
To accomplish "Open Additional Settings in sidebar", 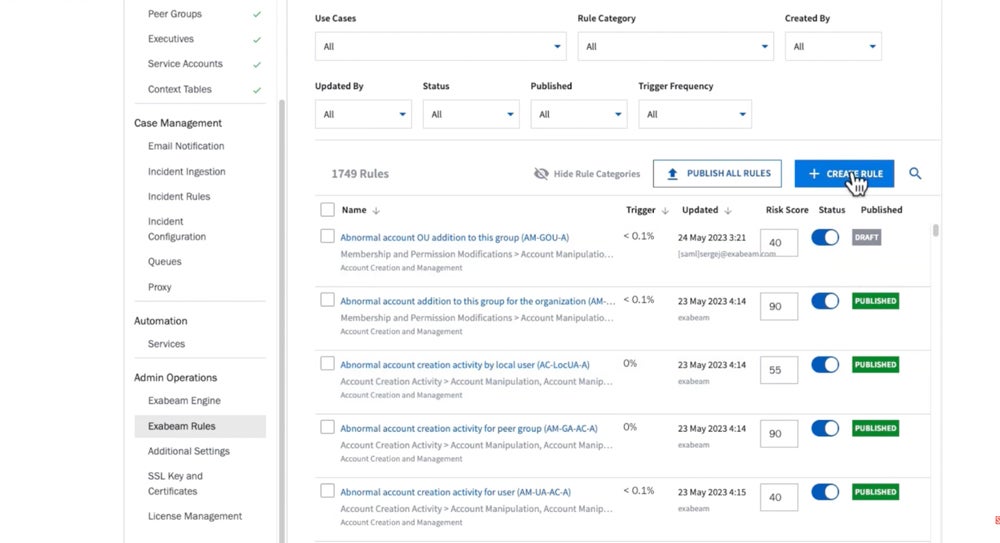I will (x=189, y=451).
